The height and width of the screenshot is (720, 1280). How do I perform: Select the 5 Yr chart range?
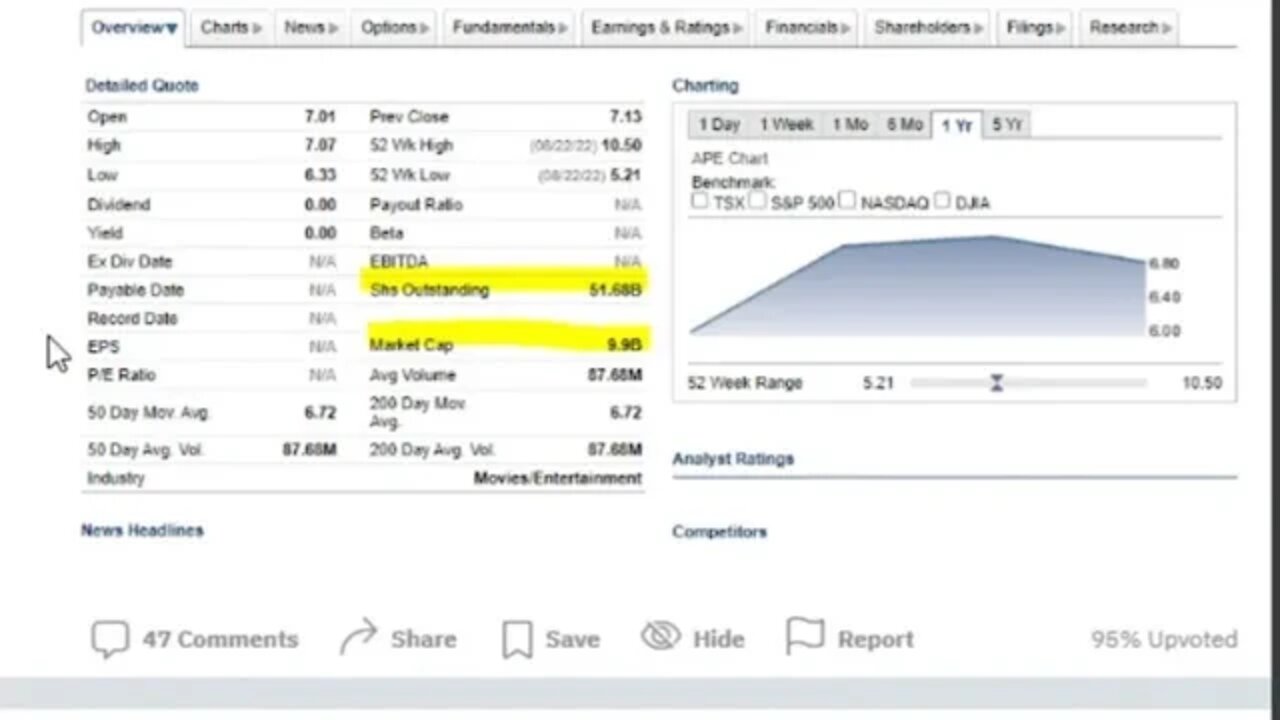click(x=1007, y=125)
